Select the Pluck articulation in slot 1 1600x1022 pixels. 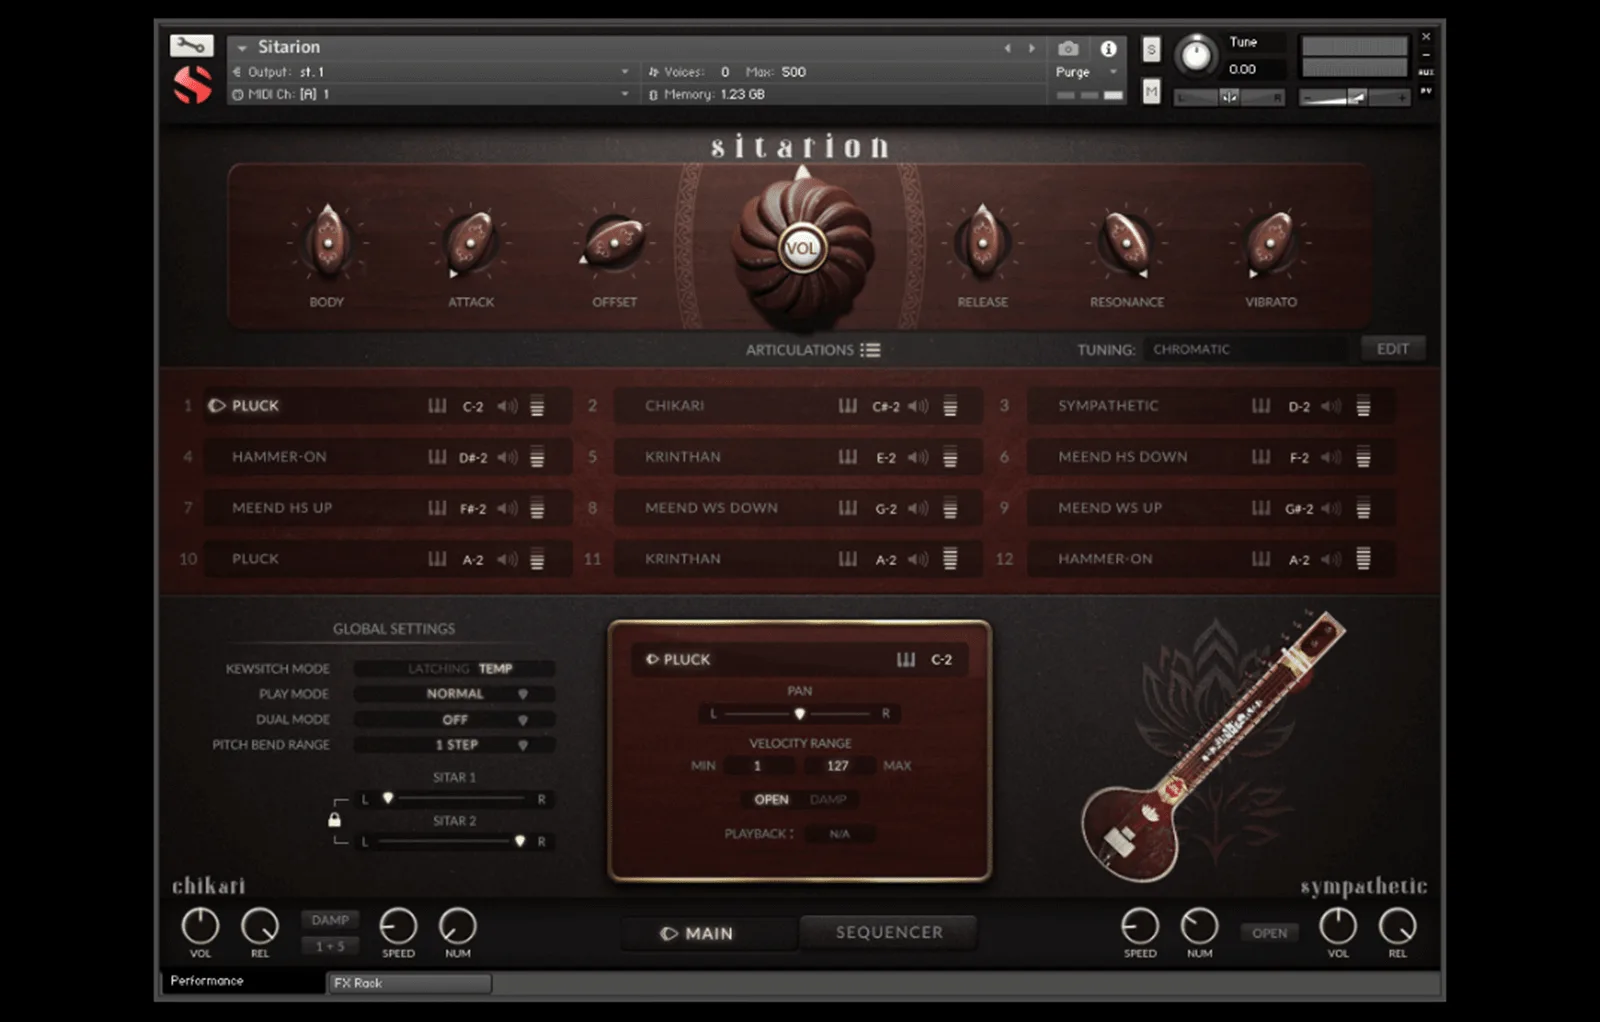point(387,406)
